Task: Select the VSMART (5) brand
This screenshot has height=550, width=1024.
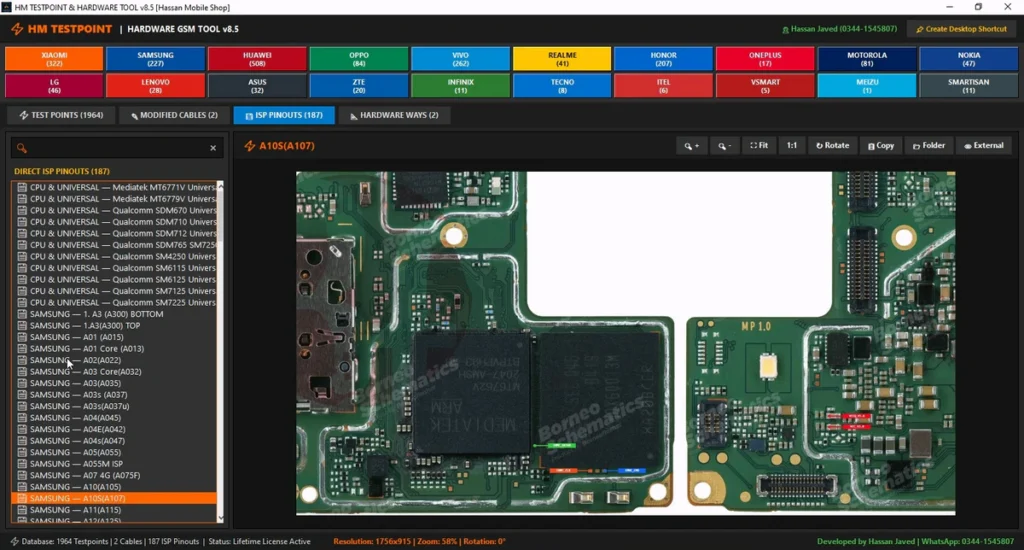Action: tap(765, 86)
